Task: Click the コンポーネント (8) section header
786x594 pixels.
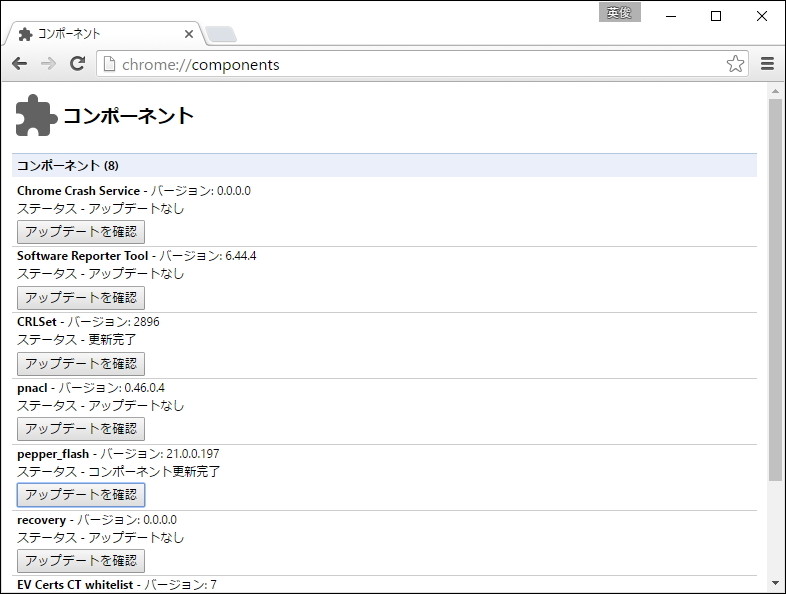Action: pyautogui.click(x=384, y=165)
